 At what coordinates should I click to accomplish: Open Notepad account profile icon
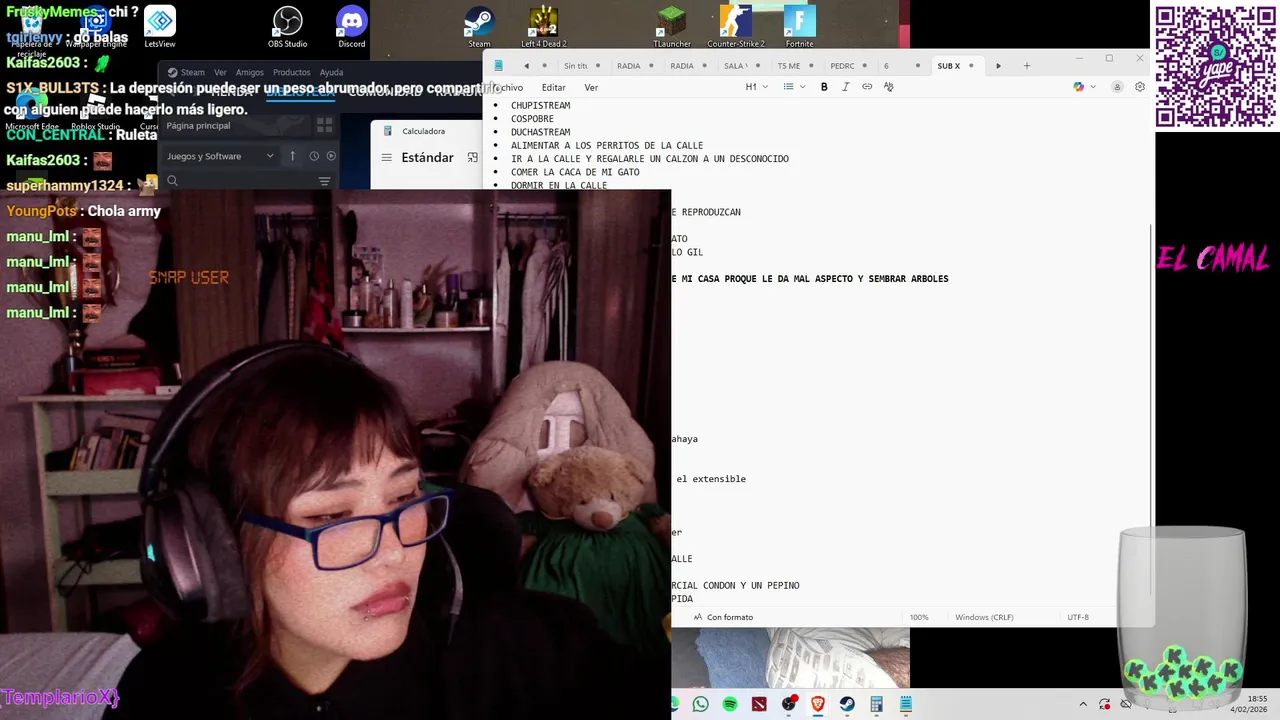click(x=1118, y=87)
